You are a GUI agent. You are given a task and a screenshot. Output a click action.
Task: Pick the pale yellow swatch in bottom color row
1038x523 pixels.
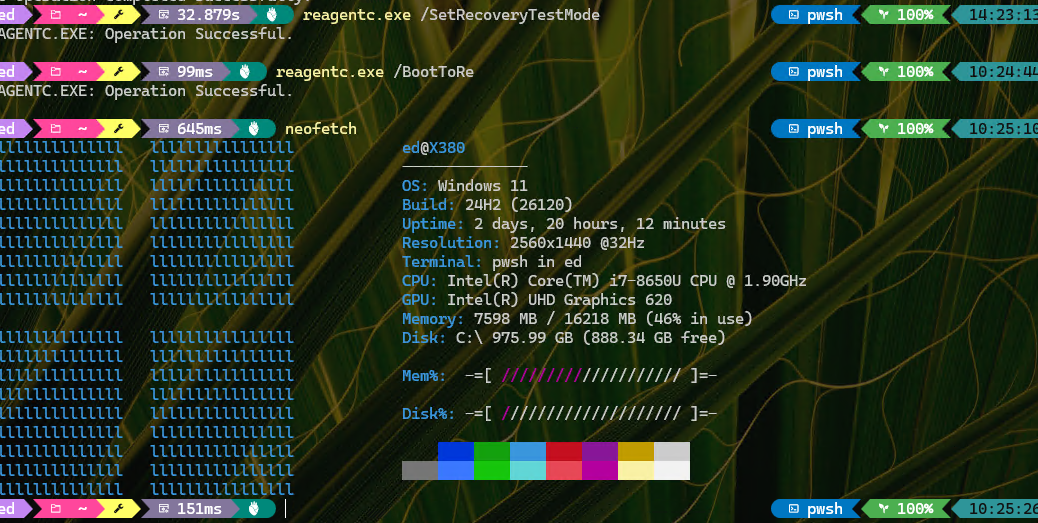(636, 470)
